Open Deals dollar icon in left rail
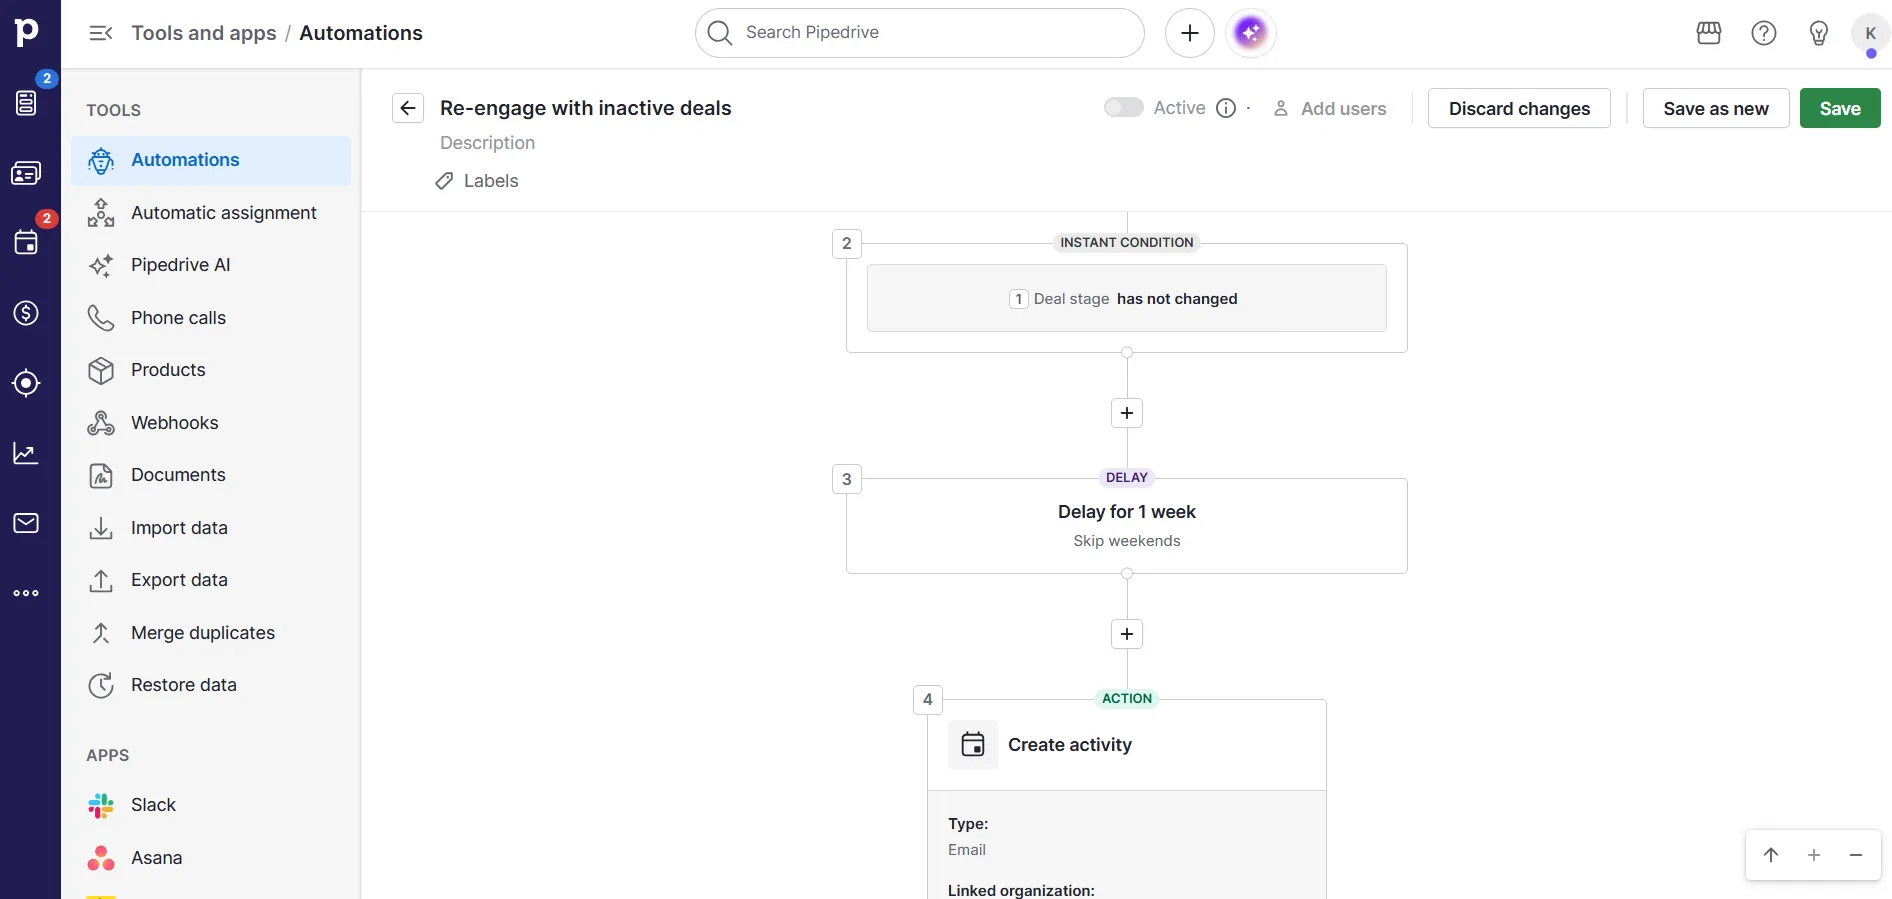 coord(26,313)
